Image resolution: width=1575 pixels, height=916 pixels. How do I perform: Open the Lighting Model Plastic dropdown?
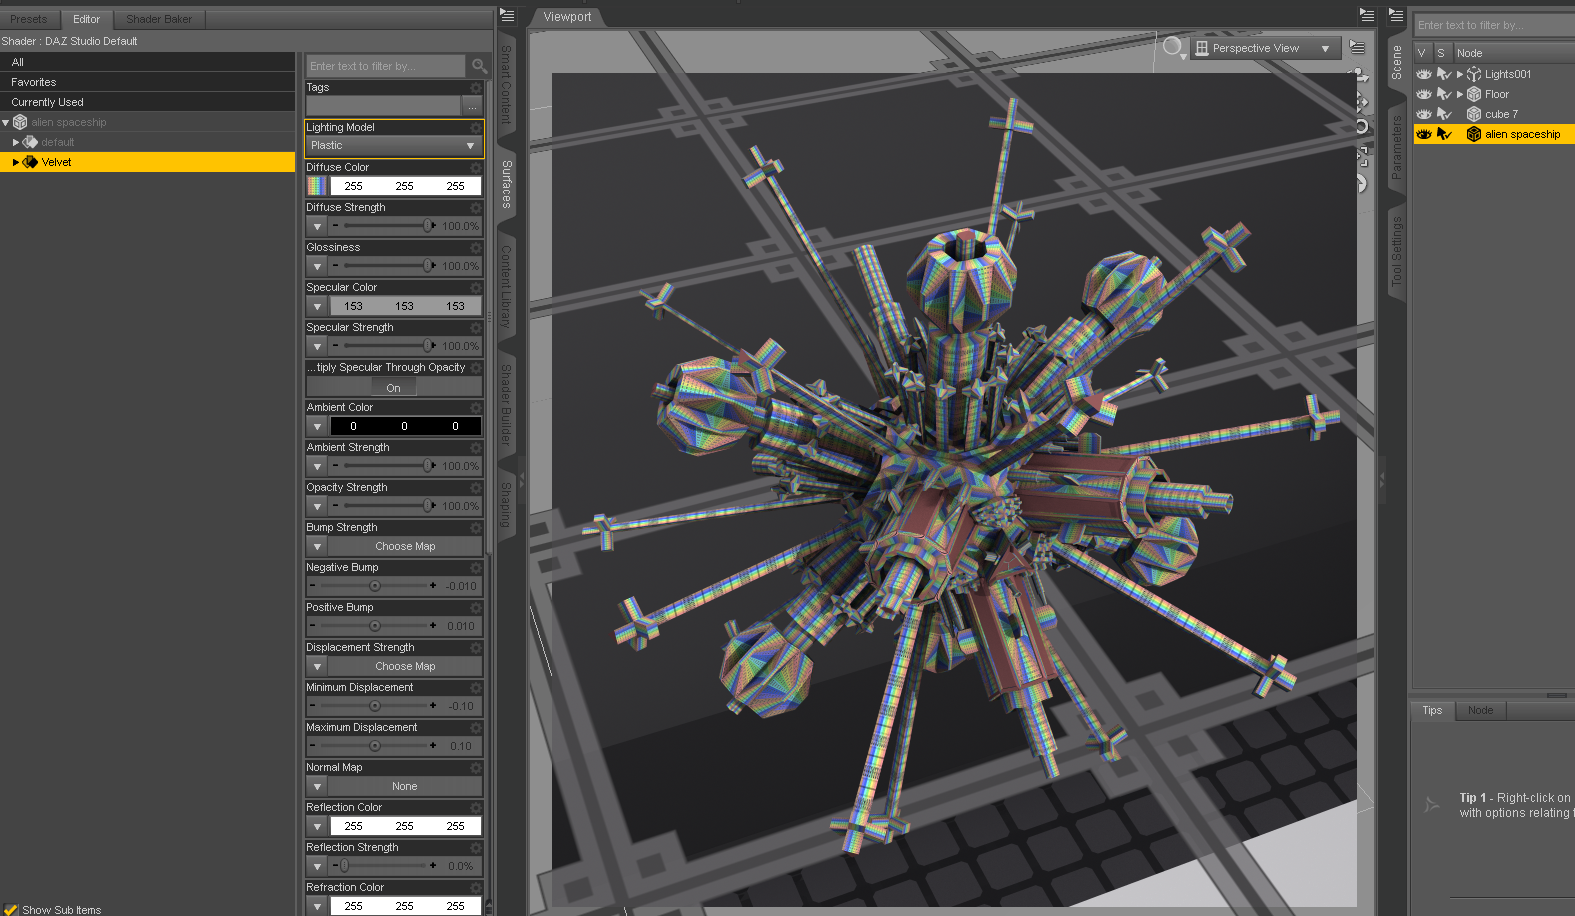(394, 146)
